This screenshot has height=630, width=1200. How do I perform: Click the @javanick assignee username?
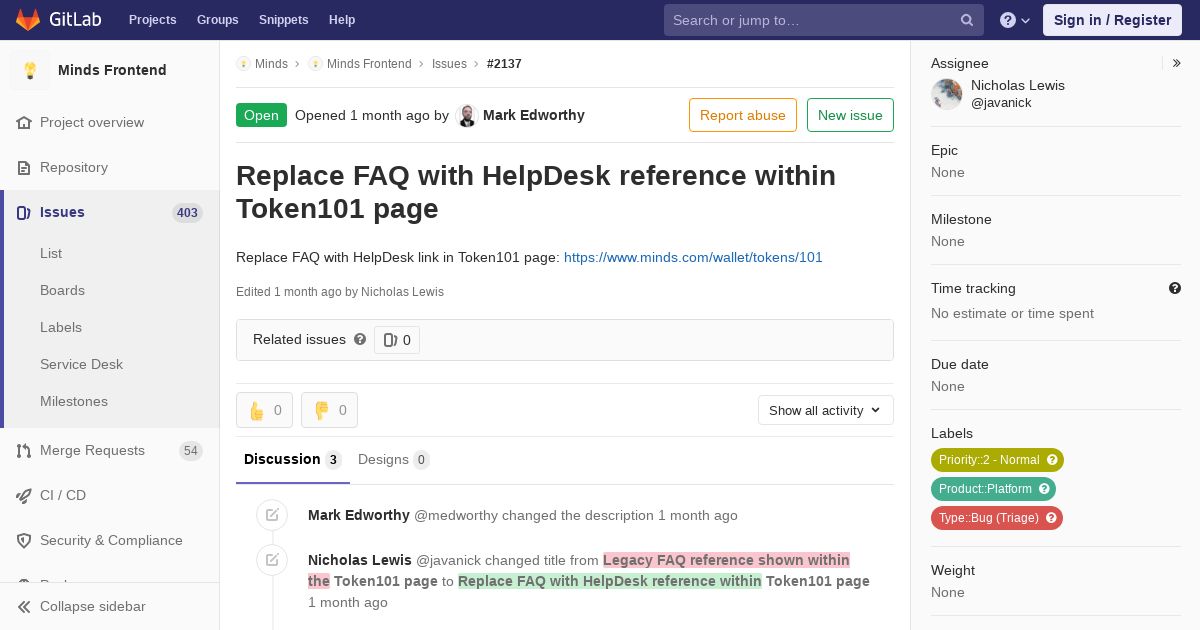click(x=1001, y=103)
